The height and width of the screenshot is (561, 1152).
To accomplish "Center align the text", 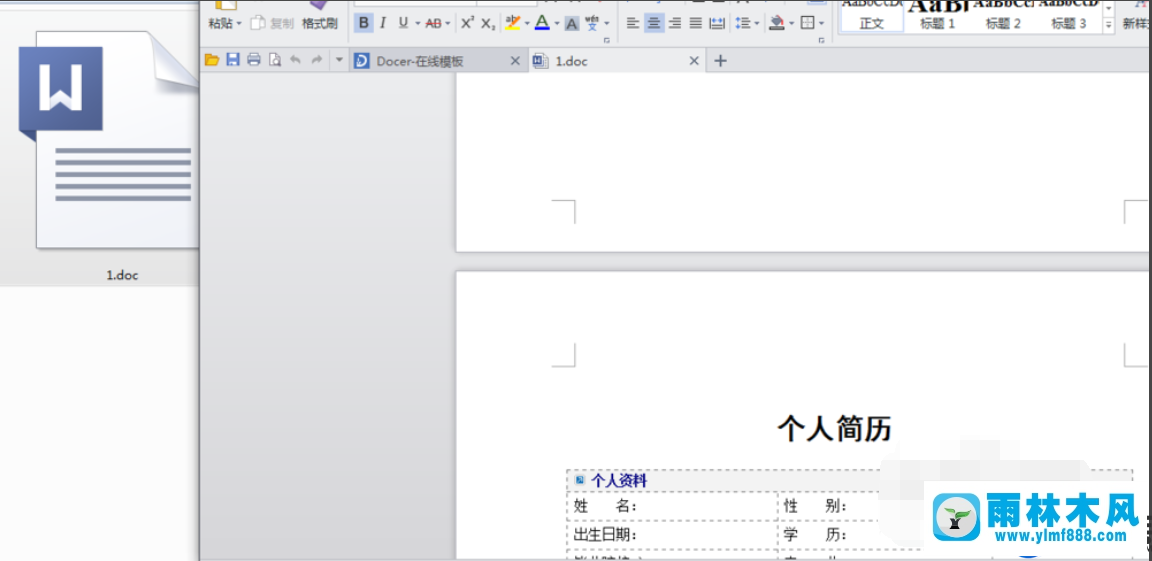I will (x=654, y=23).
